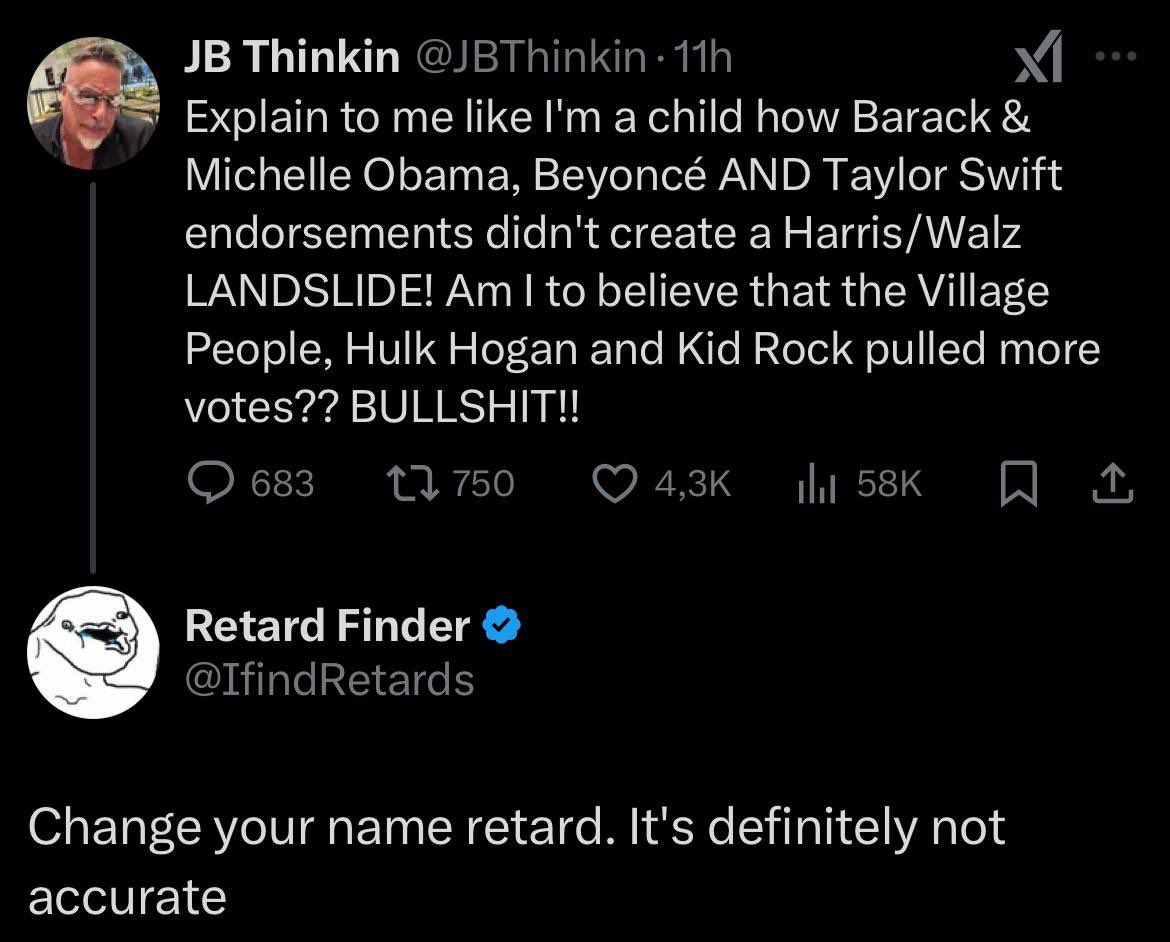Repost the JB Thinkin tweet
This screenshot has width=1170, height=942.
coord(408,484)
